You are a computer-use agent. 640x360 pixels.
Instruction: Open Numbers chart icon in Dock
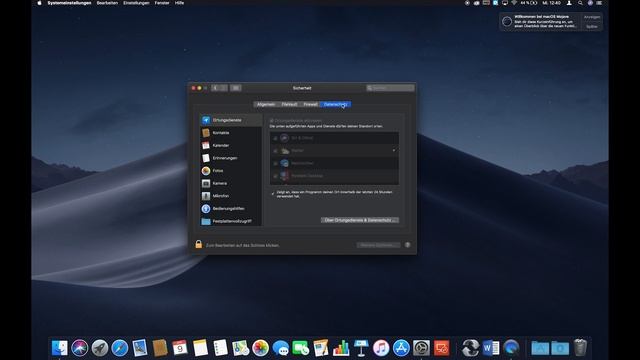click(x=341, y=348)
